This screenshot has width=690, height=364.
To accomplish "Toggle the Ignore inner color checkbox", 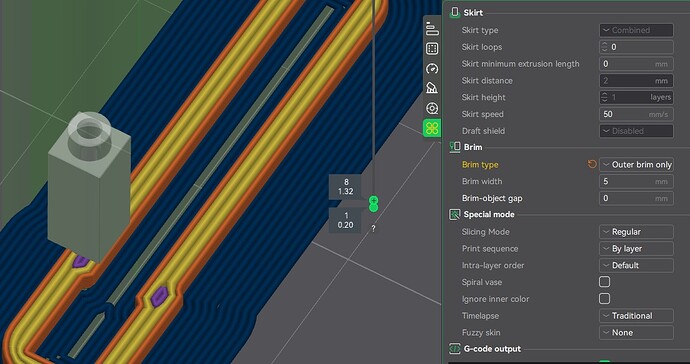I will coord(605,299).
